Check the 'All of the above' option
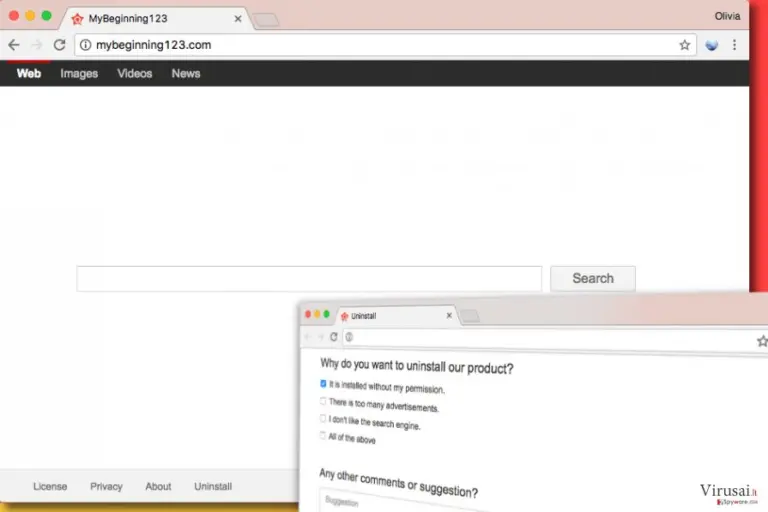Image resolution: width=768 pixels, height=512 pixels. [323, 435]
